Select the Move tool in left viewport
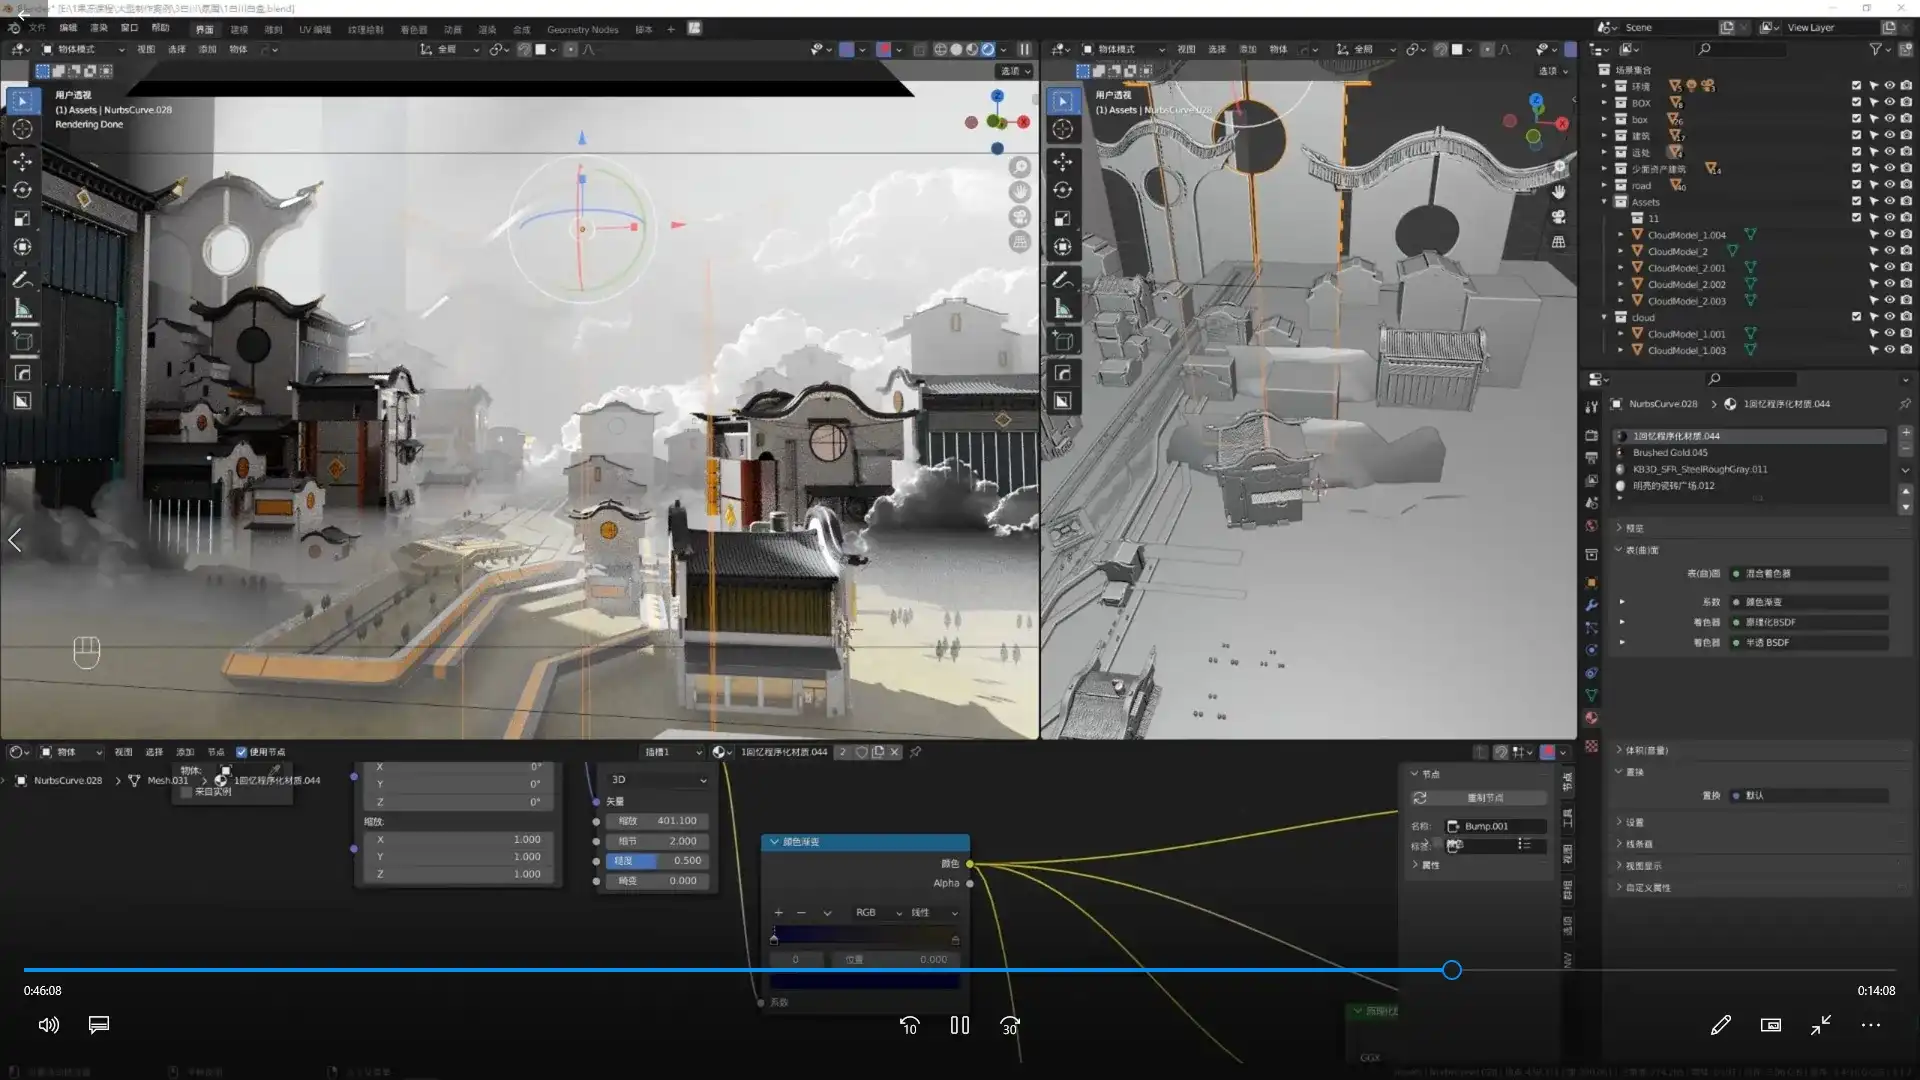 point(22,161)
